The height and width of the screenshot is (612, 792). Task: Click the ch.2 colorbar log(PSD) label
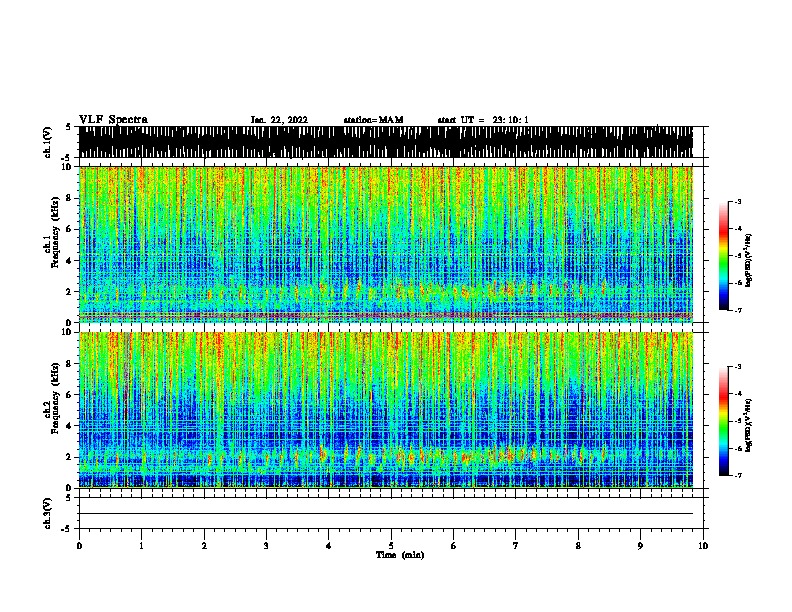point(748,425)
